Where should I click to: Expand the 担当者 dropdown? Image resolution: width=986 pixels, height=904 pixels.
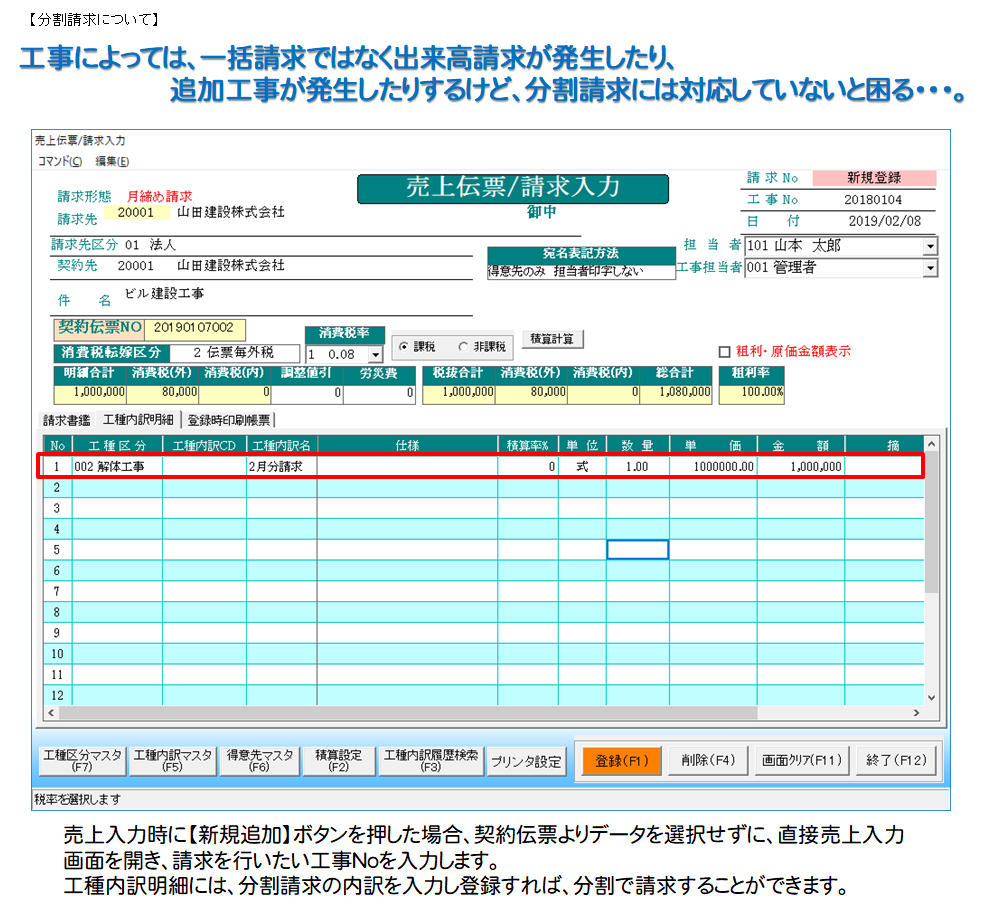pos(930,246)
